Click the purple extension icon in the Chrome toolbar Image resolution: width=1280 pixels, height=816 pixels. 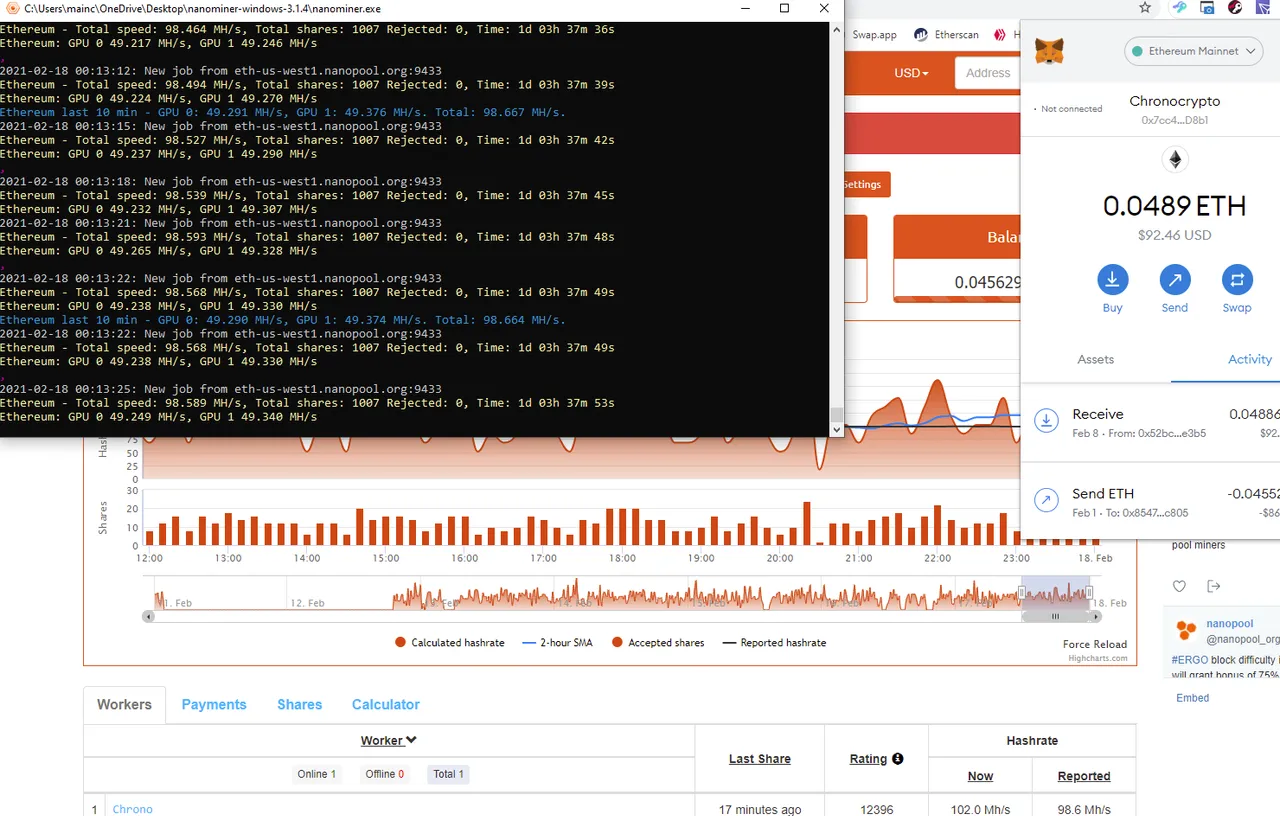tap(1262, 8)
